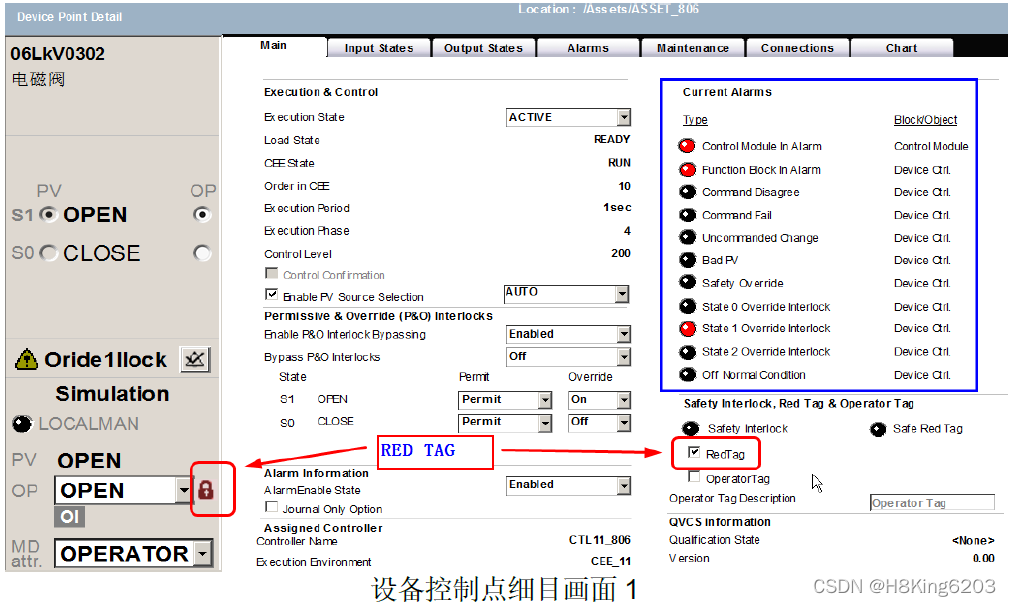This screenshot has height=606, width=1011.
Task: Switch to the Maintenance tab
Action: 692,48
